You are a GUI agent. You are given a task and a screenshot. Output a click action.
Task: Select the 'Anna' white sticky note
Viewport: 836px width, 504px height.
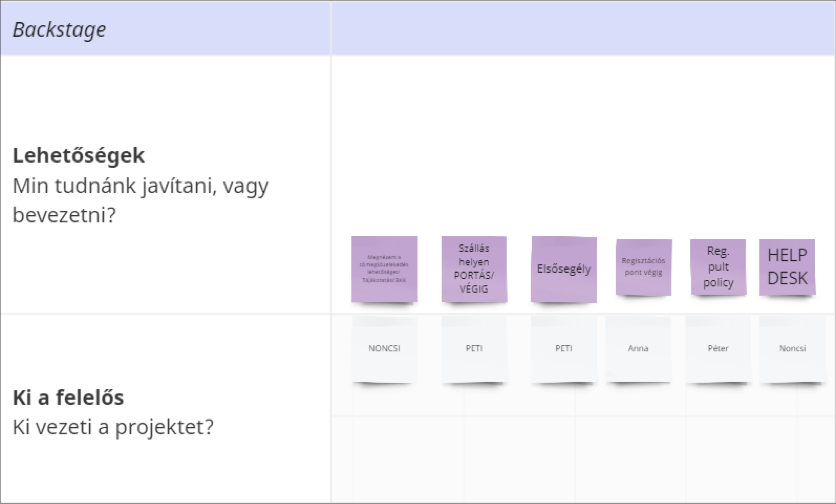pos(638,350)
